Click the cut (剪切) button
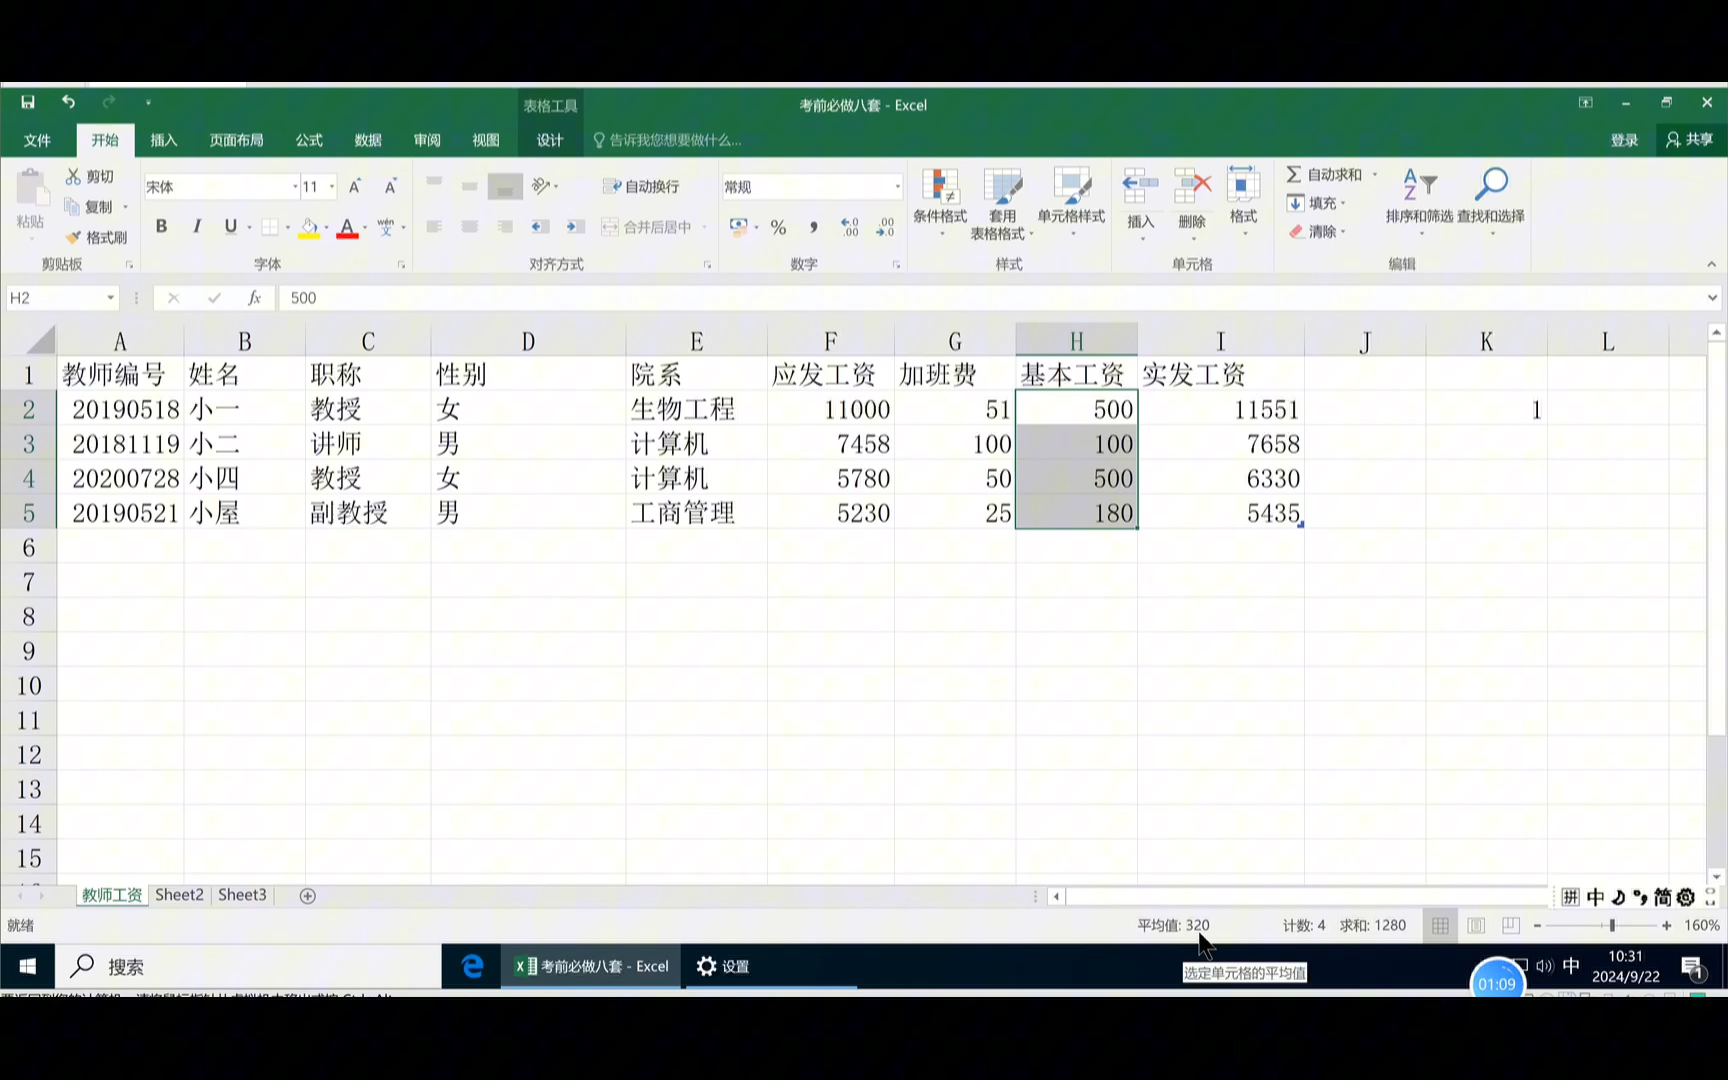Image resolution: width=1728 pixels, height=1080 pixels. (x=90, y=176)
